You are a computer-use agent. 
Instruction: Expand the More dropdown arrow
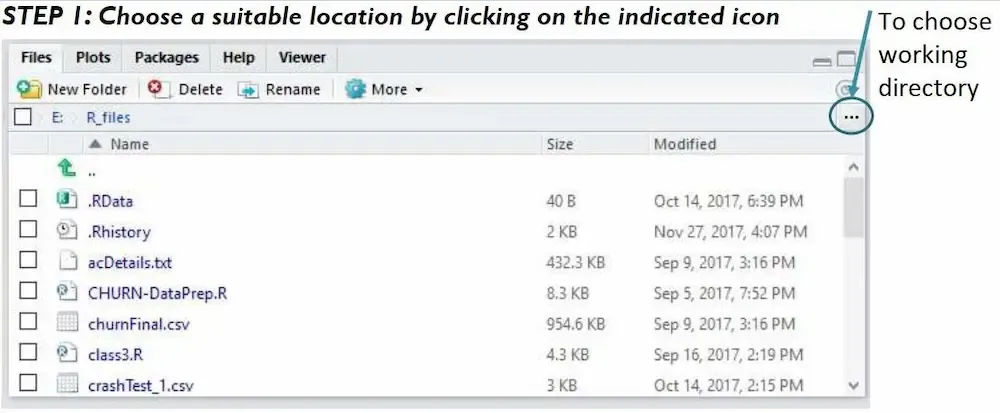[419, 90]
